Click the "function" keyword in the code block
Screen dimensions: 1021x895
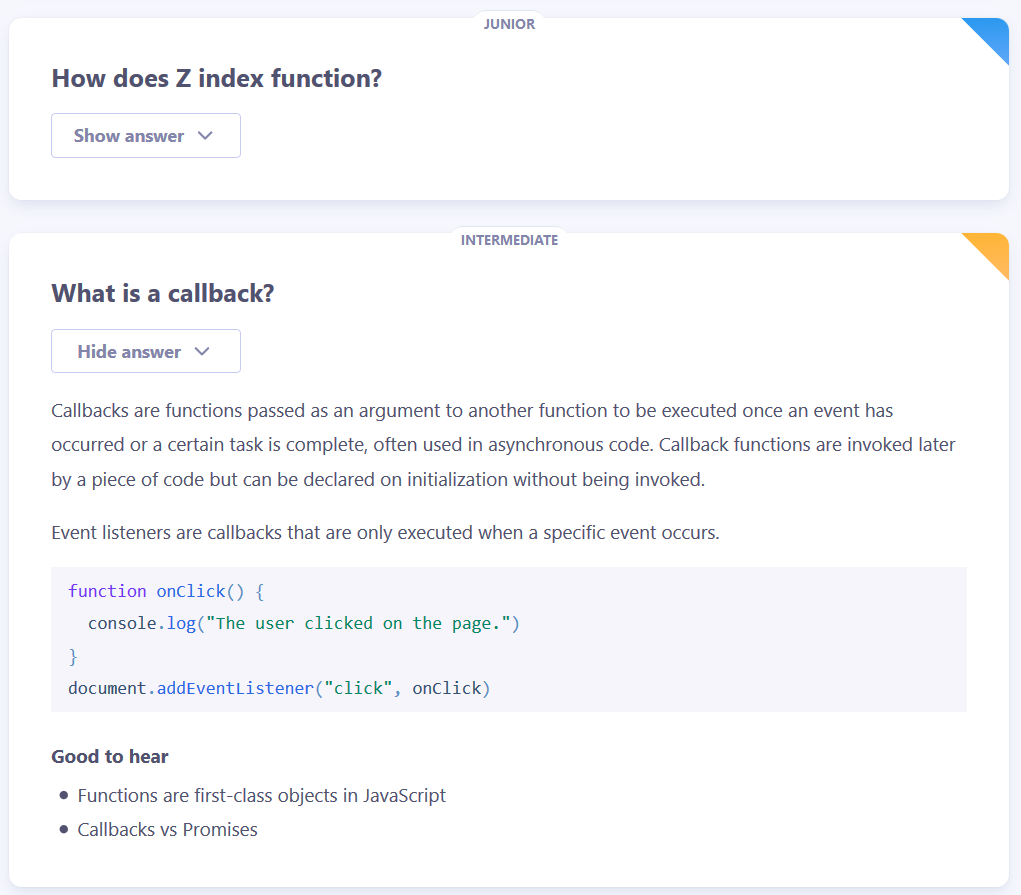click(107, 591)
